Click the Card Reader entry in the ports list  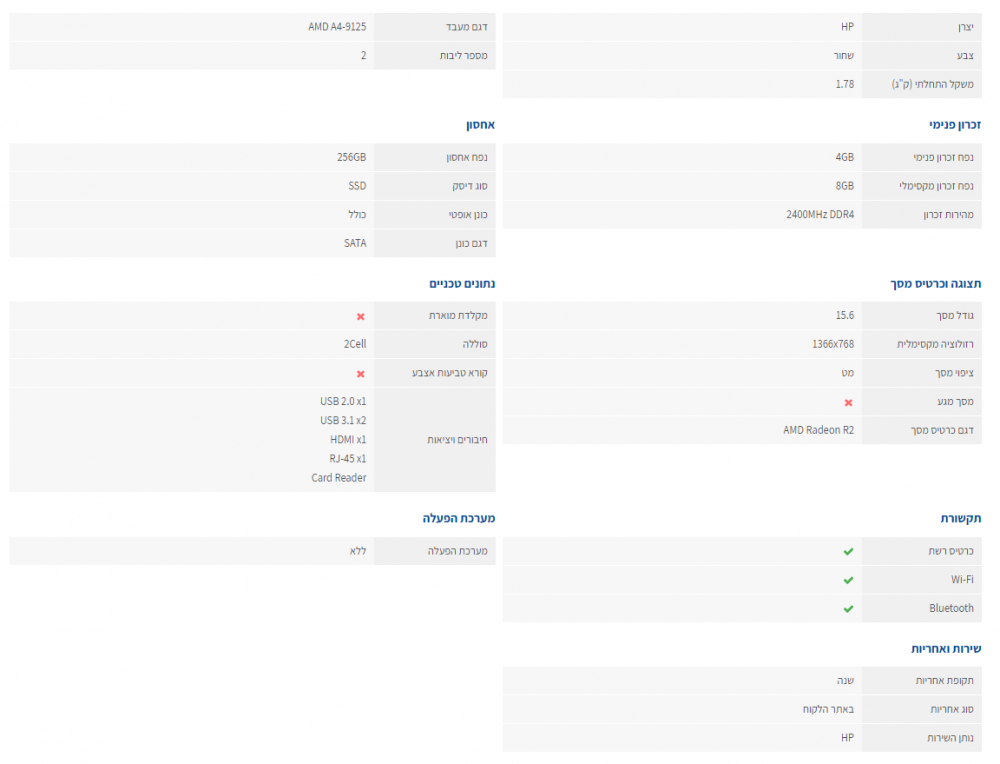point(338,478)
